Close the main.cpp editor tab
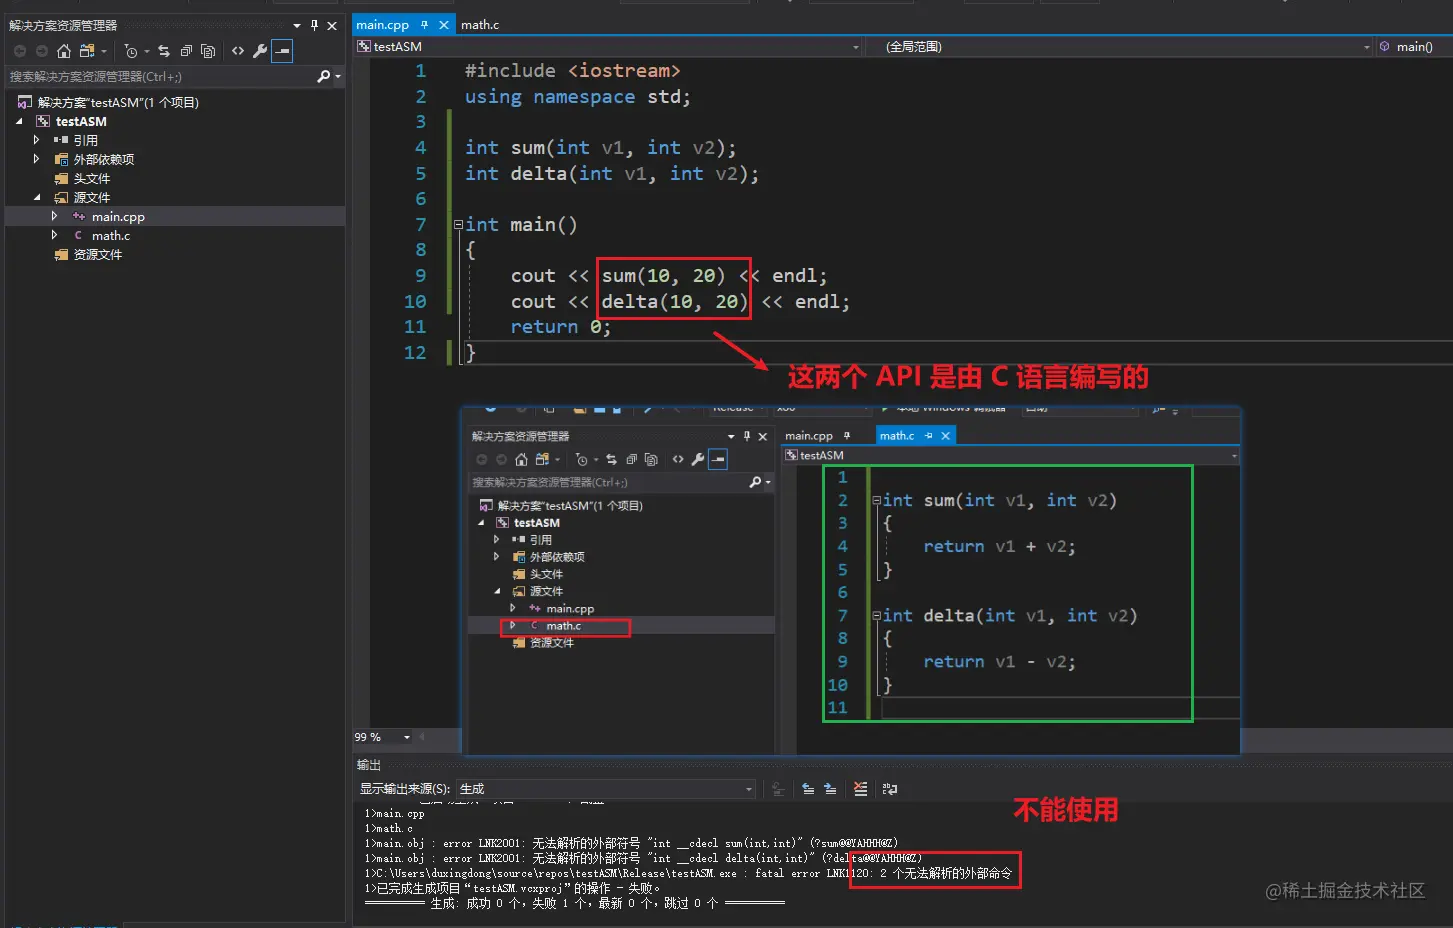Screen dimensions: 1453x928 [x=444, y=25]
